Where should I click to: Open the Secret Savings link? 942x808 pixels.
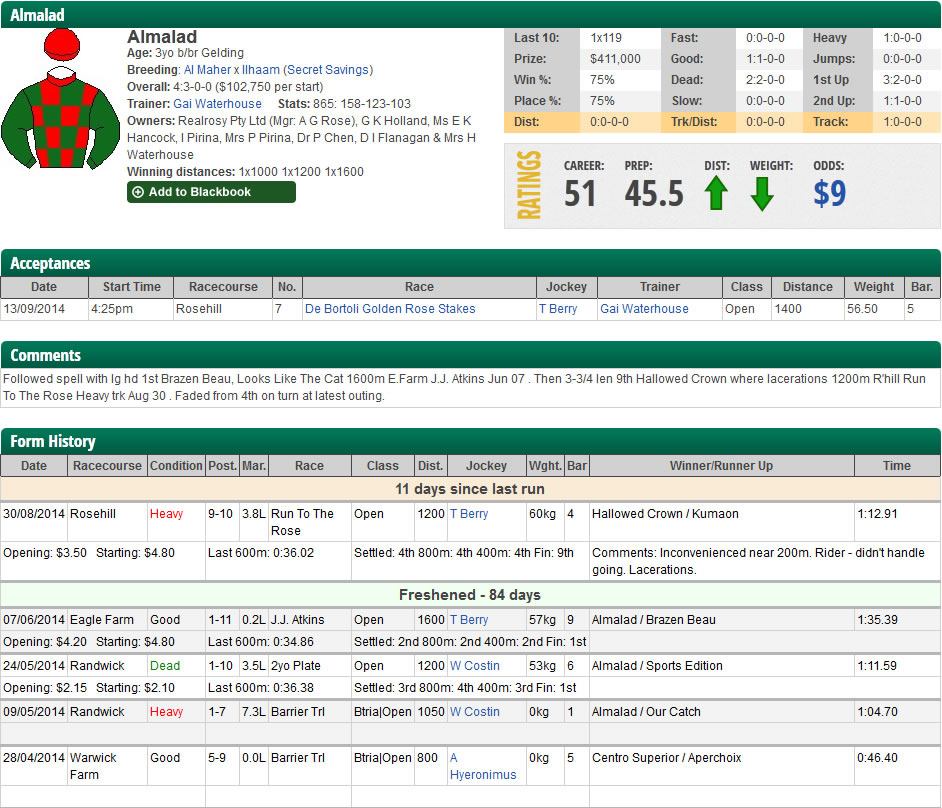coord(328,70)
